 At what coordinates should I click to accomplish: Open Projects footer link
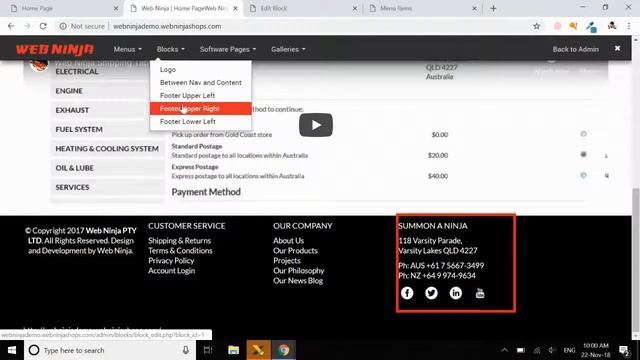point(287,260)
